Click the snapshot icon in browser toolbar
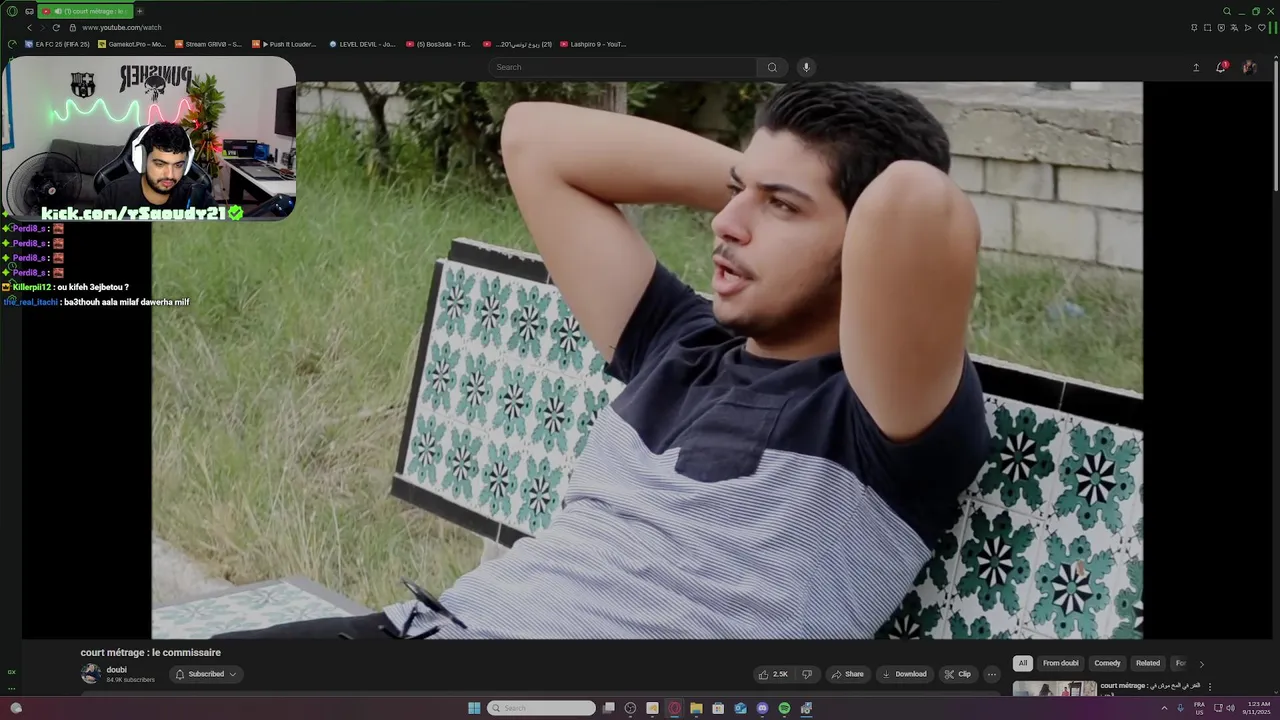Viewport: 1280px width, 720px height. point(1207,27)
